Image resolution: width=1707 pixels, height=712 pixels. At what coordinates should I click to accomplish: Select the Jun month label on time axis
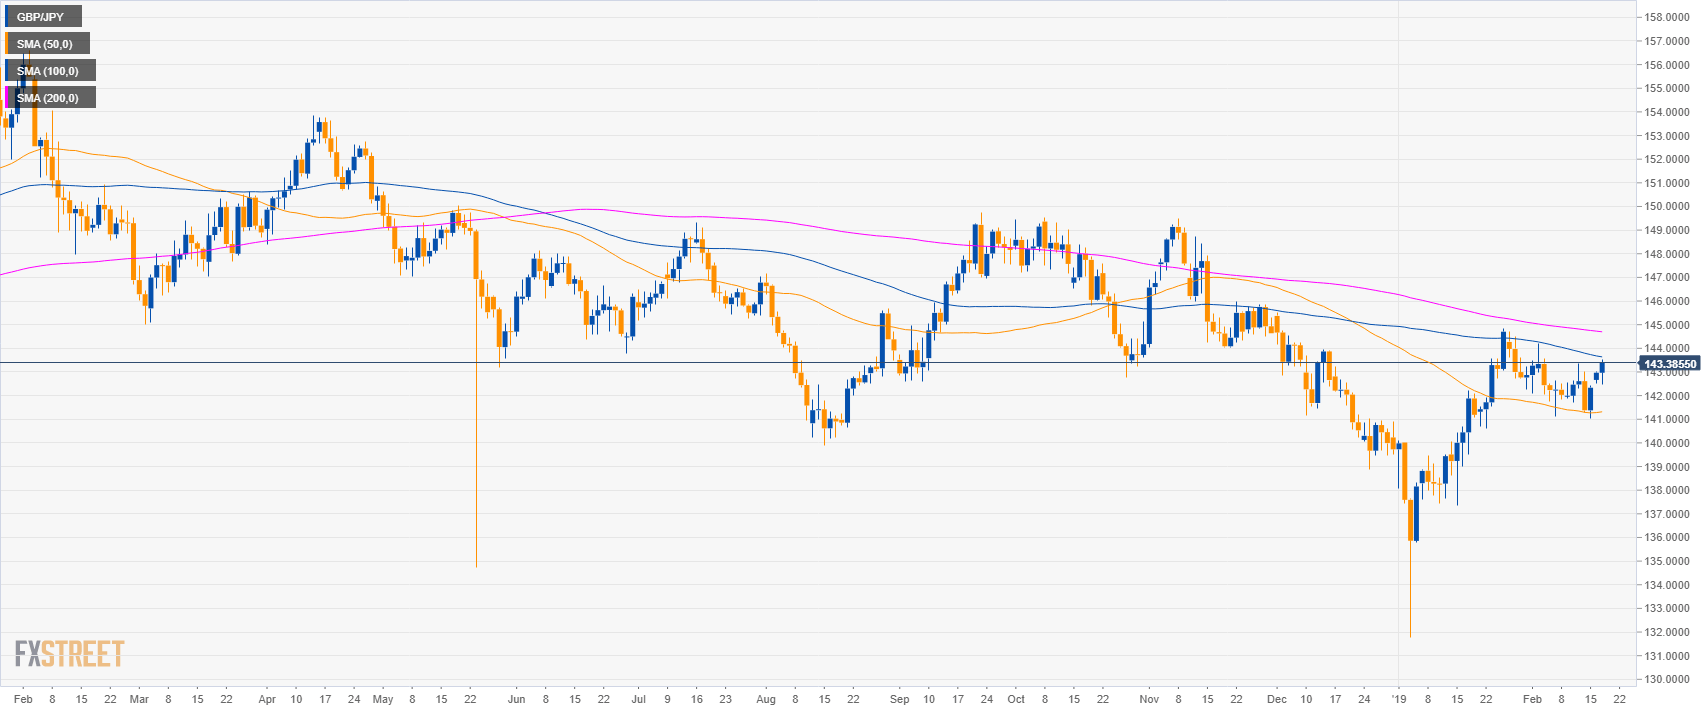(x=516, y=699)
